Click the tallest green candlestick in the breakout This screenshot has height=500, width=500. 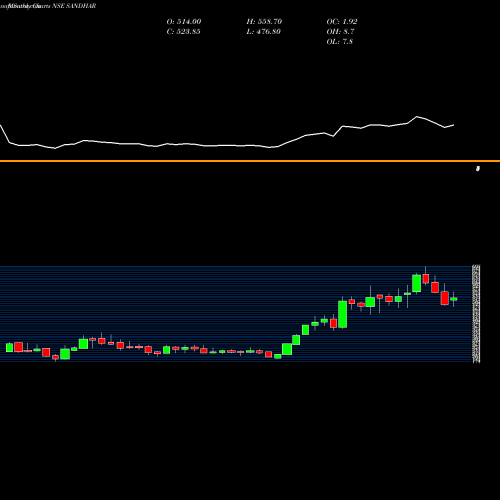343,314
